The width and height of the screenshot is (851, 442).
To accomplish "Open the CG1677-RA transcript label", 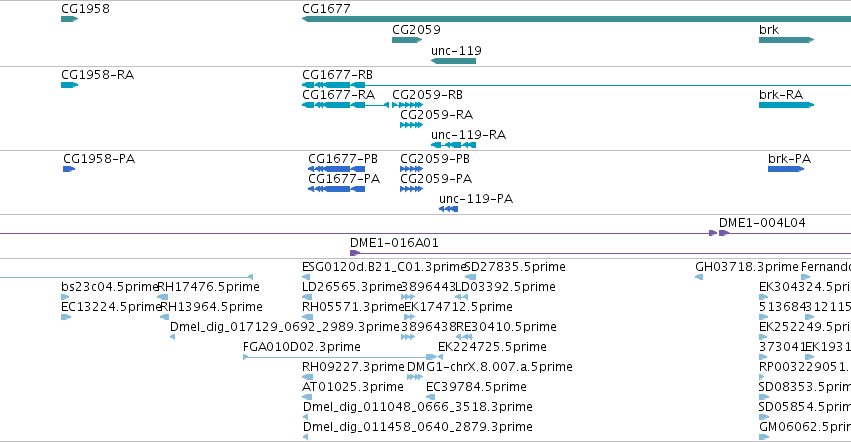I will [x=339, y=94].
